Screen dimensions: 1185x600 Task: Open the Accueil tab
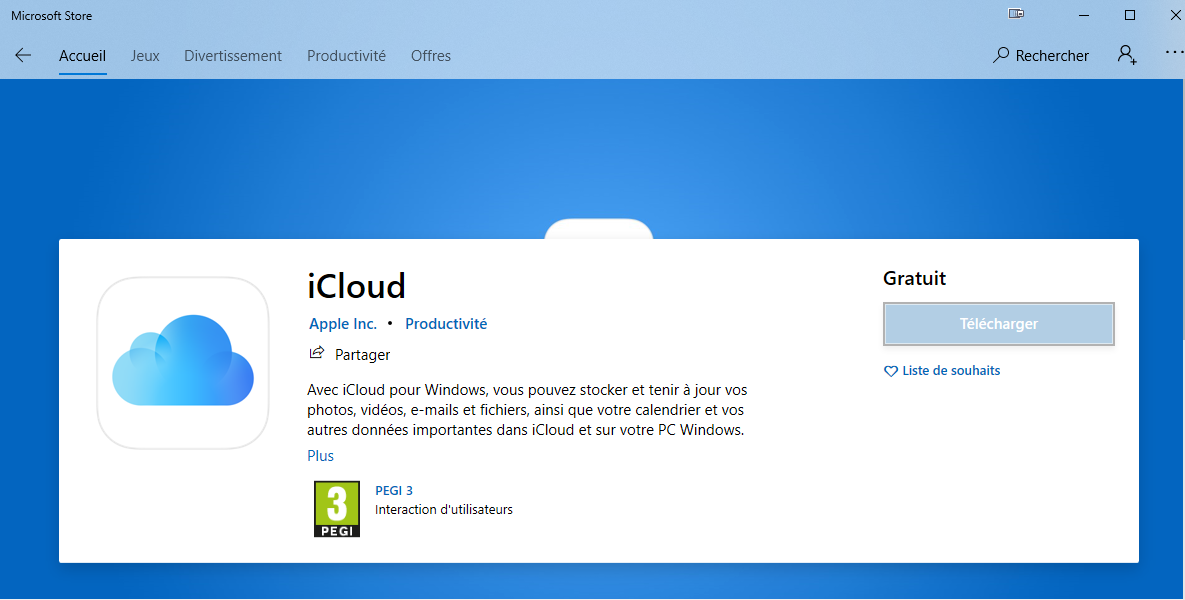[82, 56]
